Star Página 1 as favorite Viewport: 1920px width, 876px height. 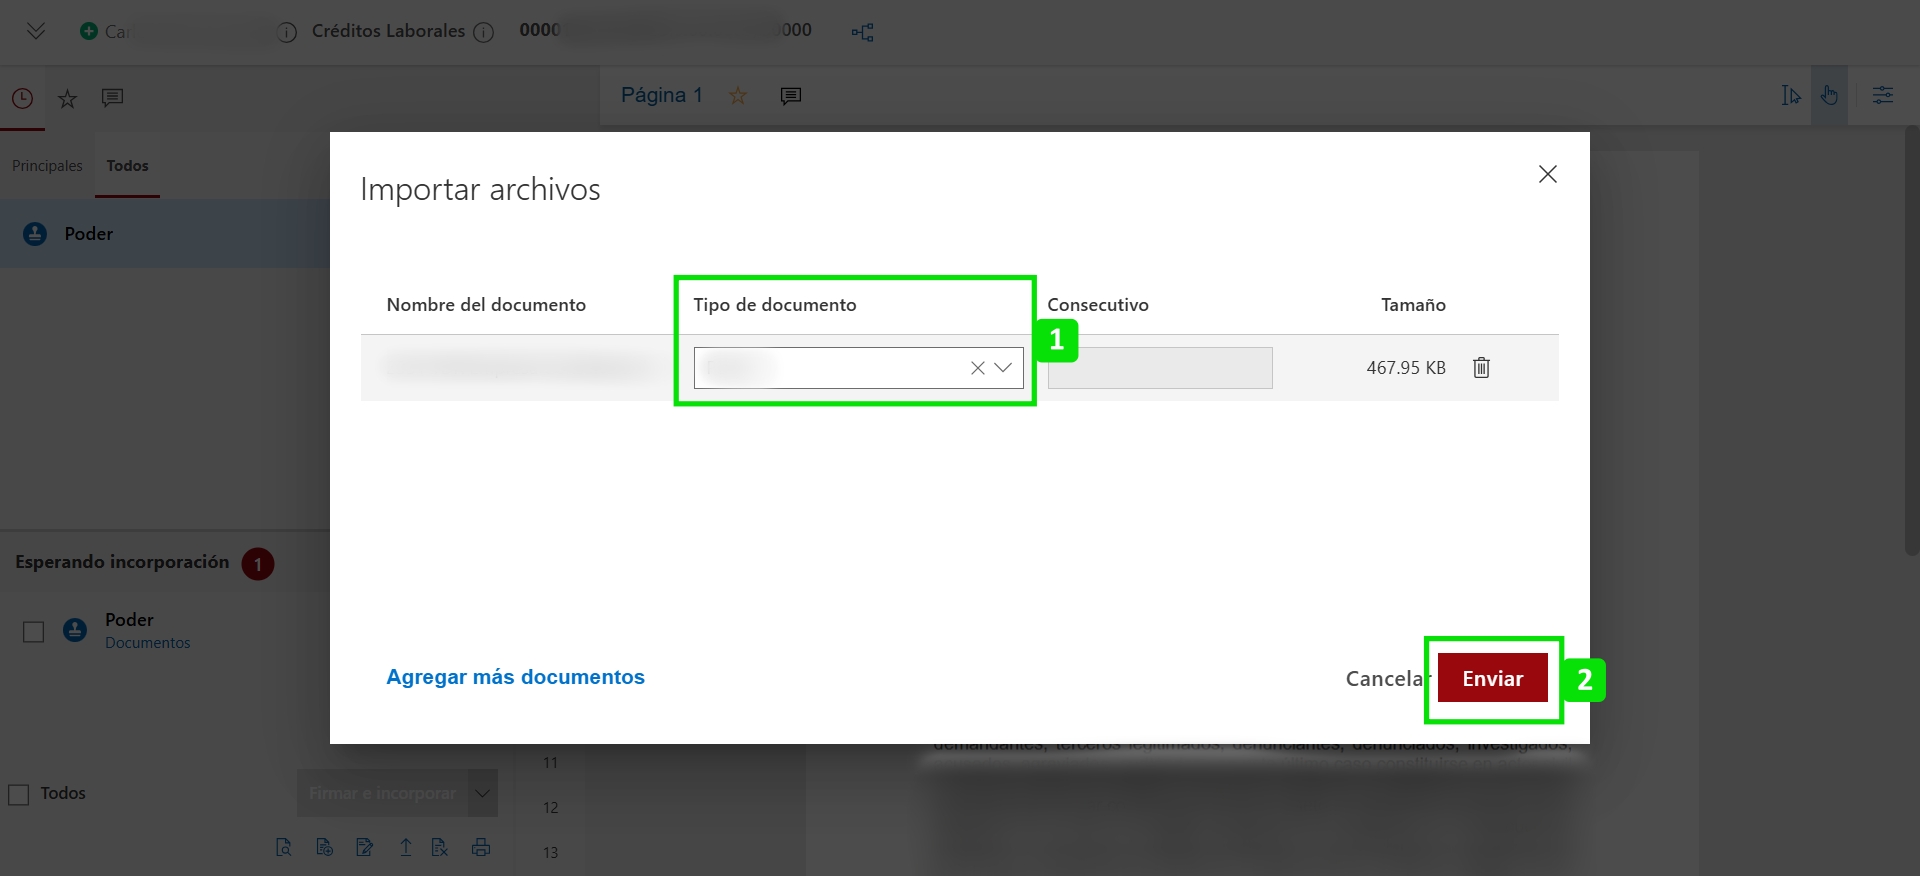[x=738, y=96]
